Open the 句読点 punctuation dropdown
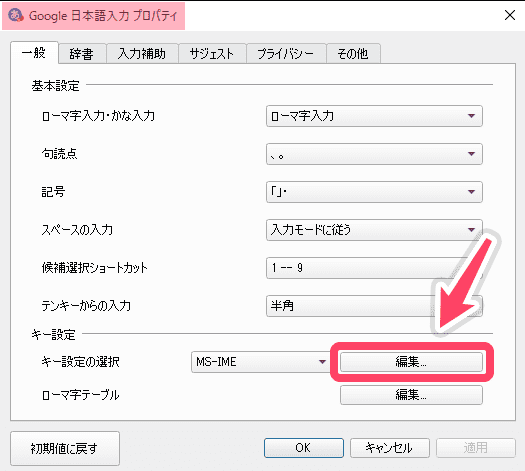Viewport: 525px width, 471px height. (374, 154)
